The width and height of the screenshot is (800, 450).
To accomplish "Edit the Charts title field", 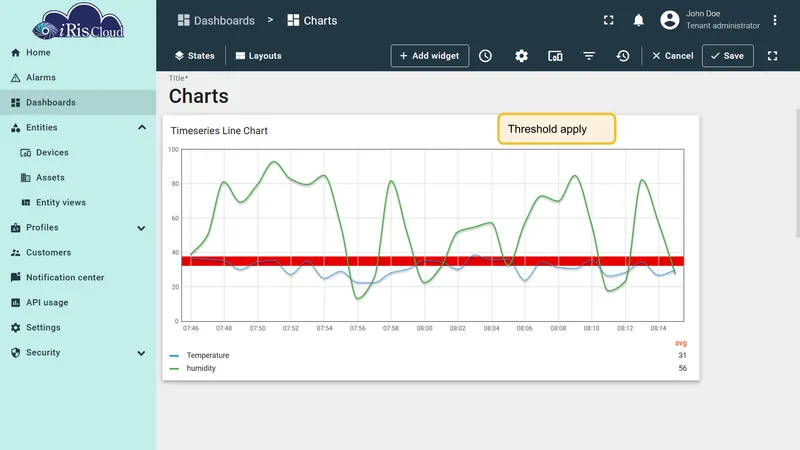I will point(198,96).
